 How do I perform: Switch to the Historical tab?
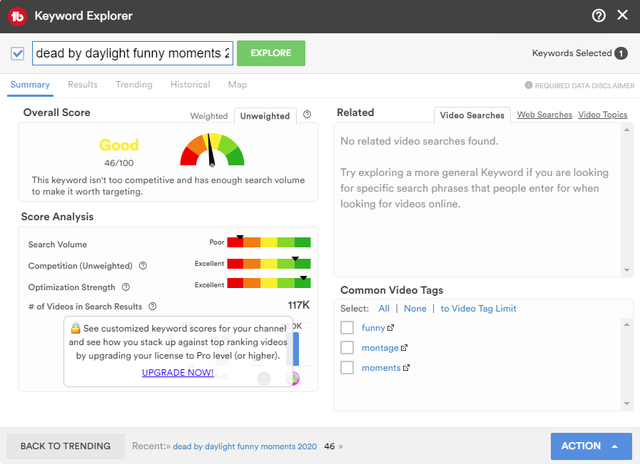[190, 84]
